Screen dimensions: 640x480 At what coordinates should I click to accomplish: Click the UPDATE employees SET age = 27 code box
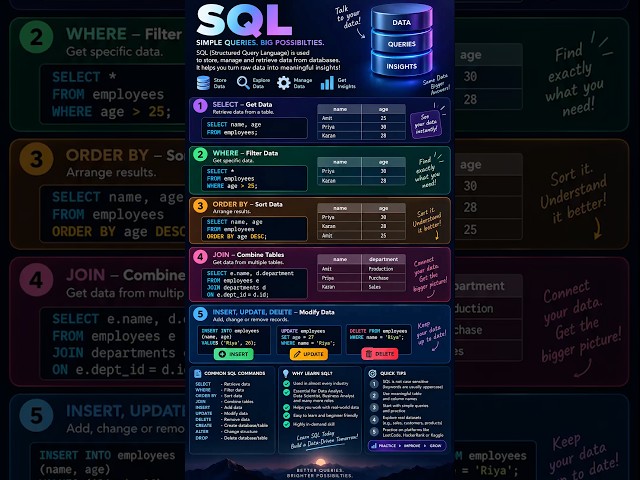coord(309,339)
